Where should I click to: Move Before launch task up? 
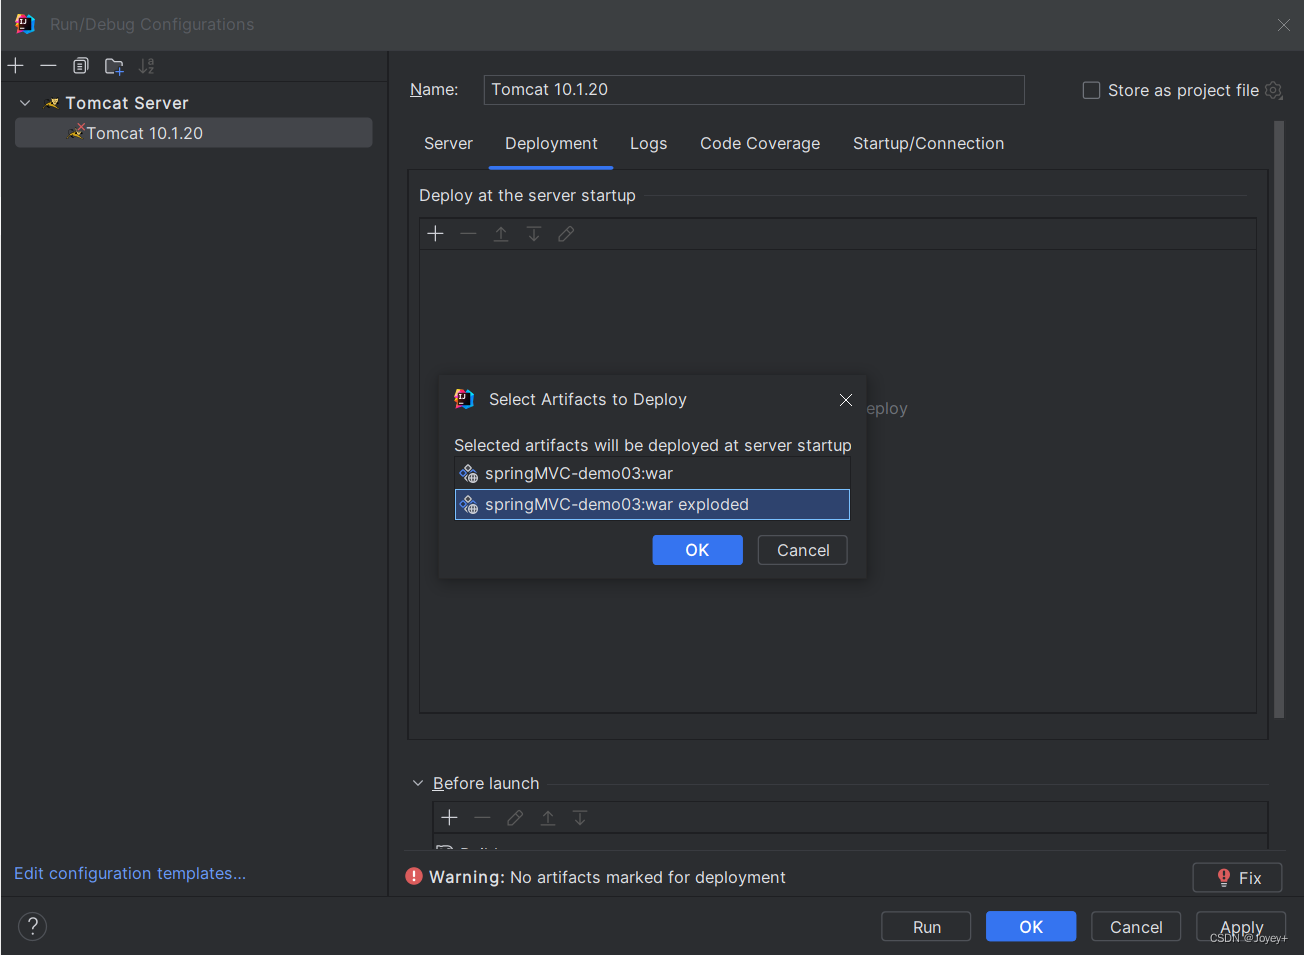click(x=548, y=818)
